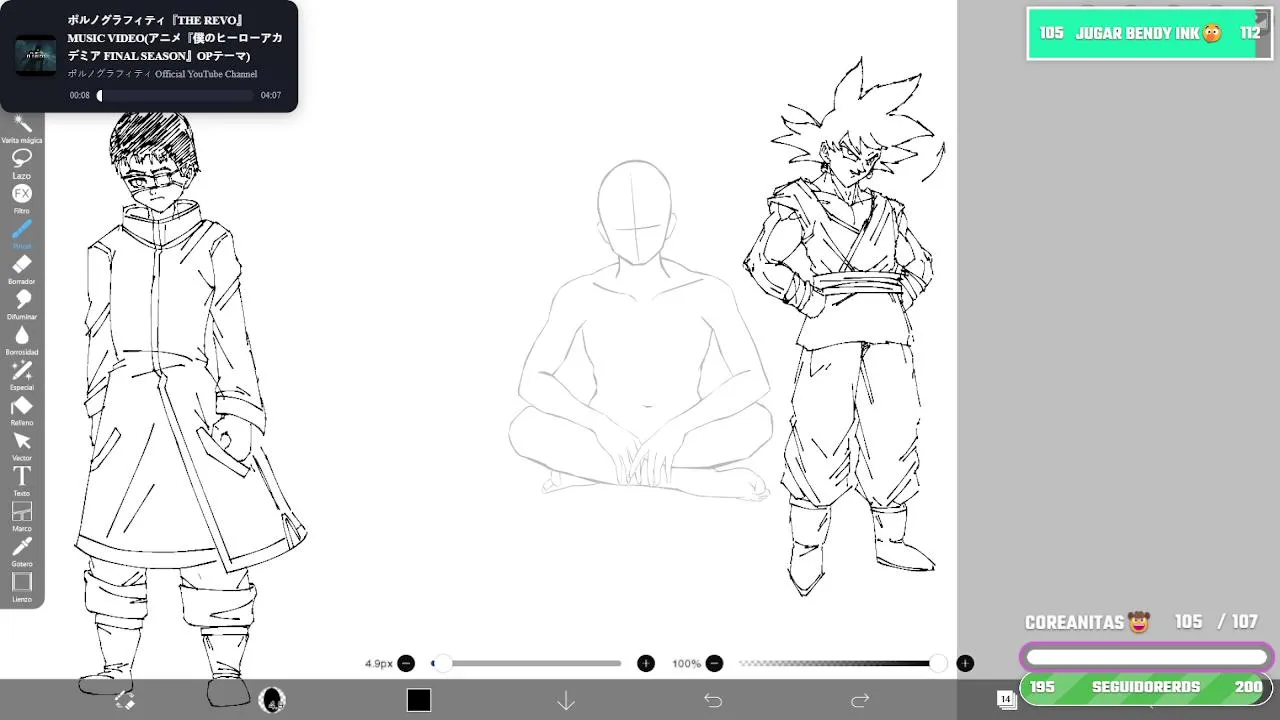This screenshot has height=720, width=1280.
Task: Select the Pincel brush tool
Action: pos(22,233)
